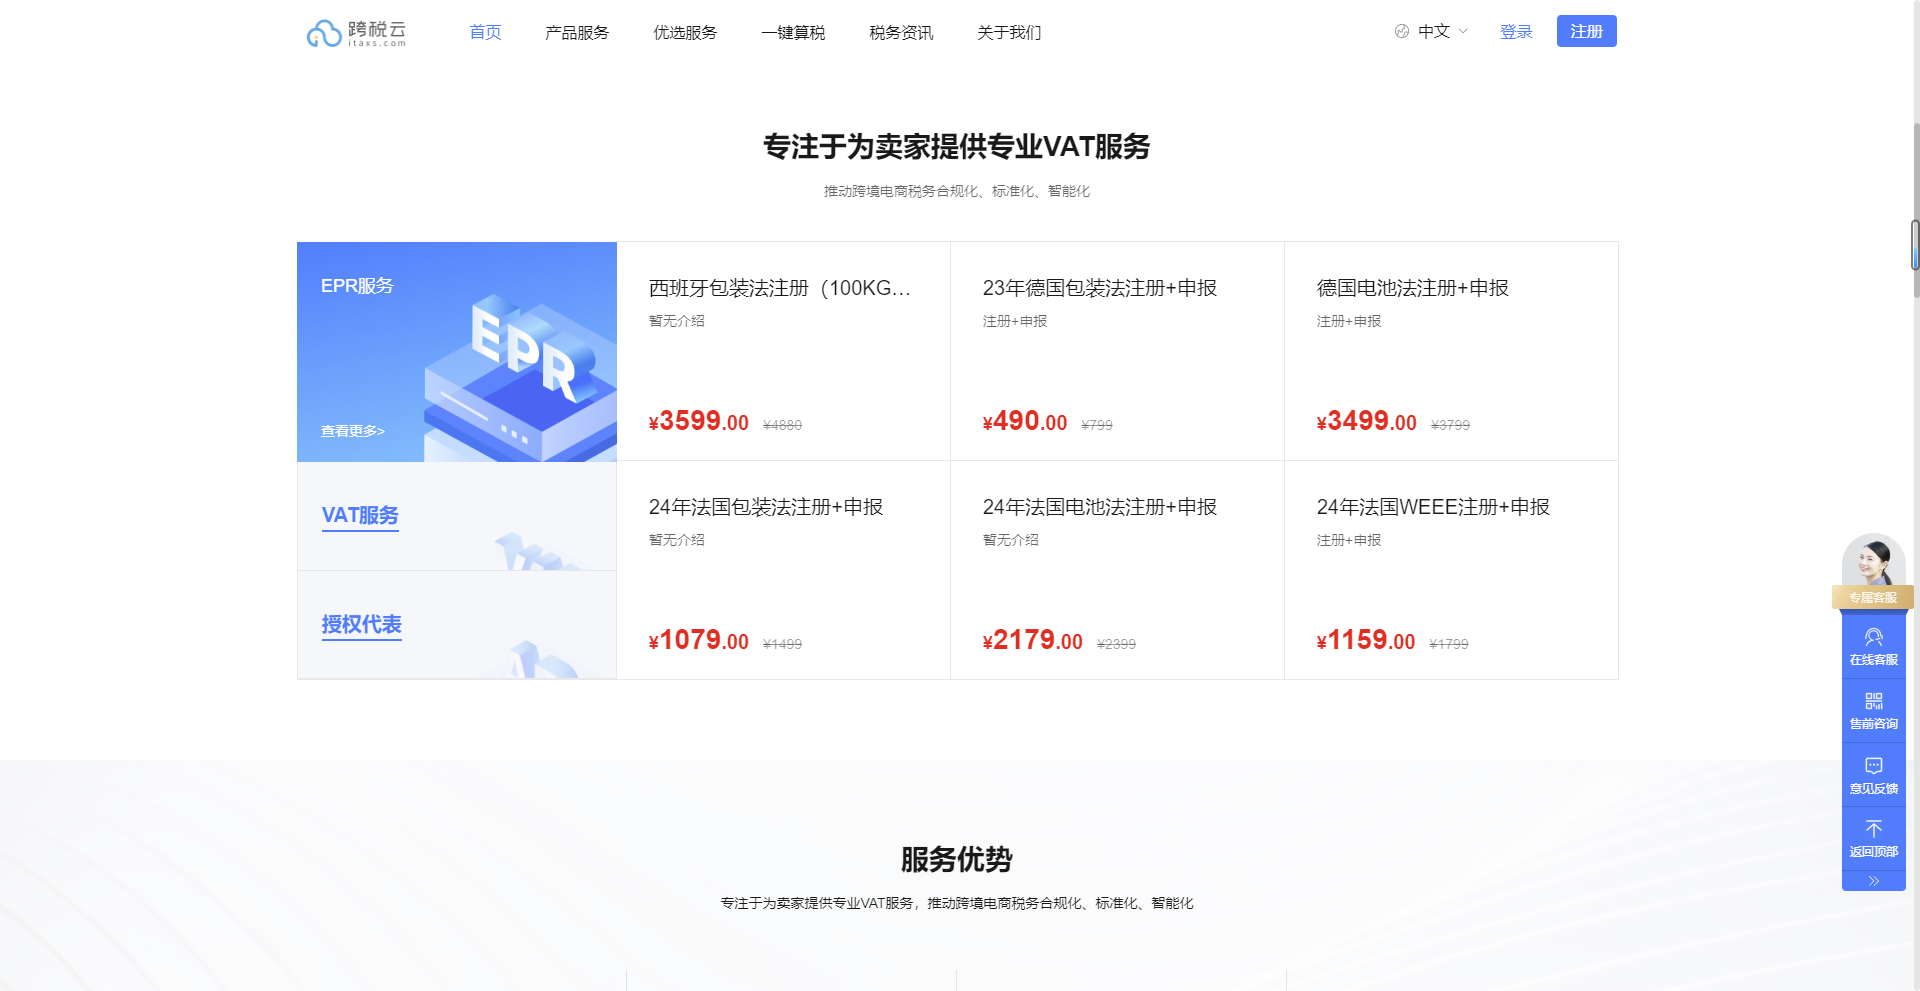Click the 登录 link
Screen dimensions: 1920x991
(1516, 32)
